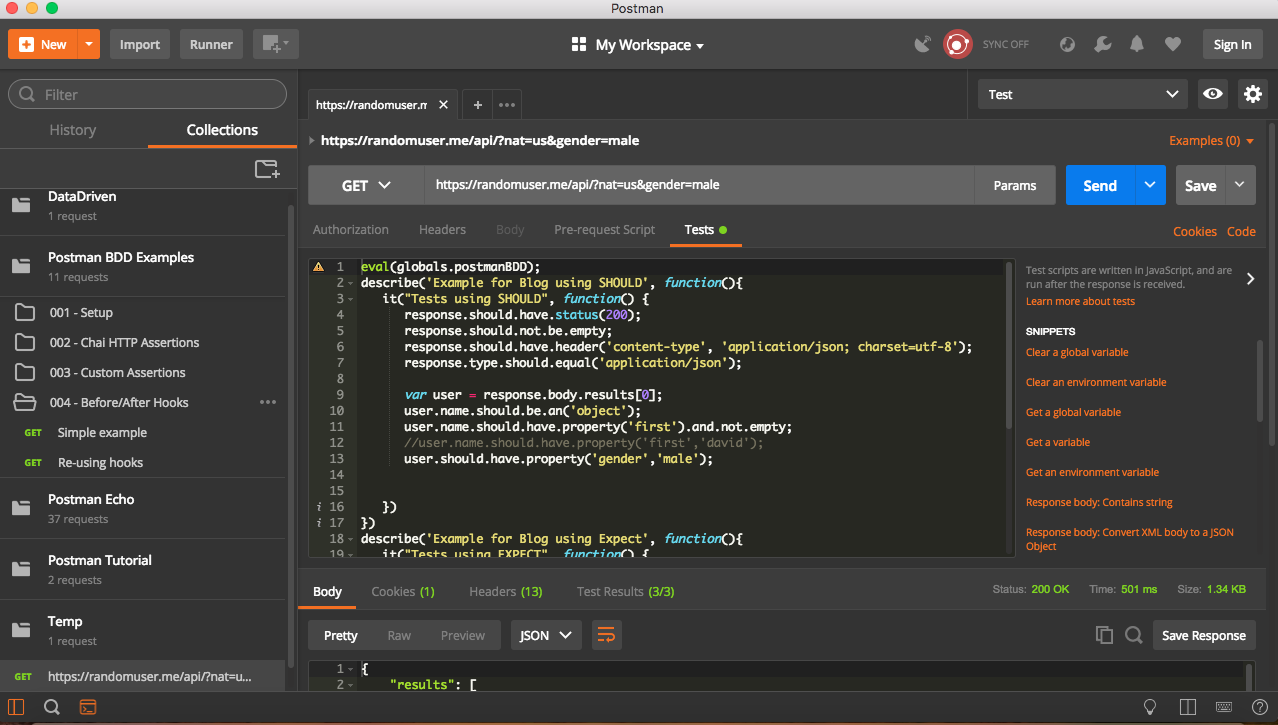
Task: Open the API network globe icon
Action: (x=1067, y=44)
